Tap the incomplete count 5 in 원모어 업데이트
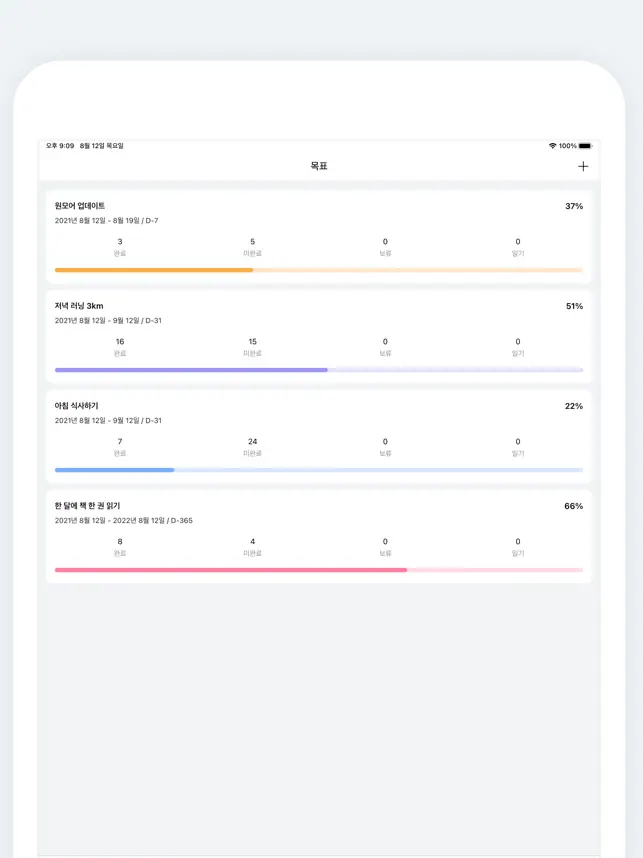 coord(252,242)
